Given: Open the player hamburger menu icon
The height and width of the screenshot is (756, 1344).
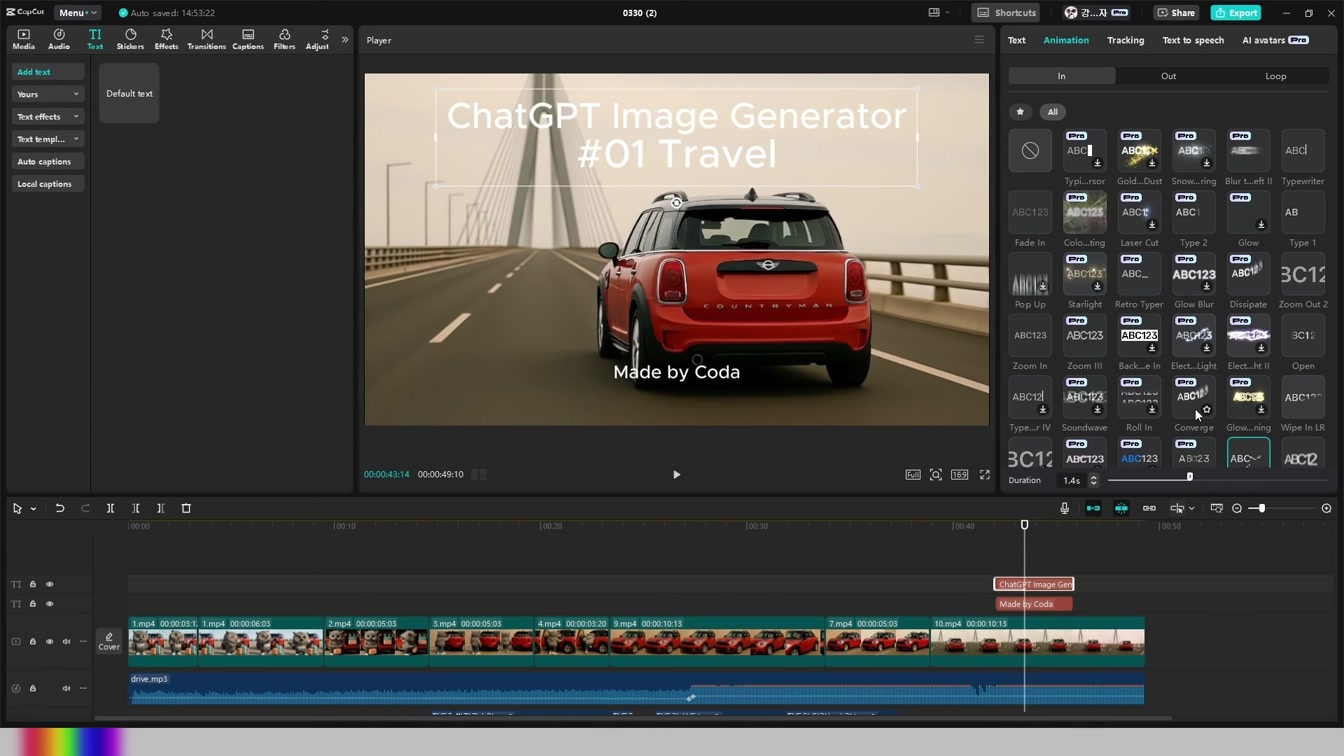Looking at the screenshot, I should [979, 40].
